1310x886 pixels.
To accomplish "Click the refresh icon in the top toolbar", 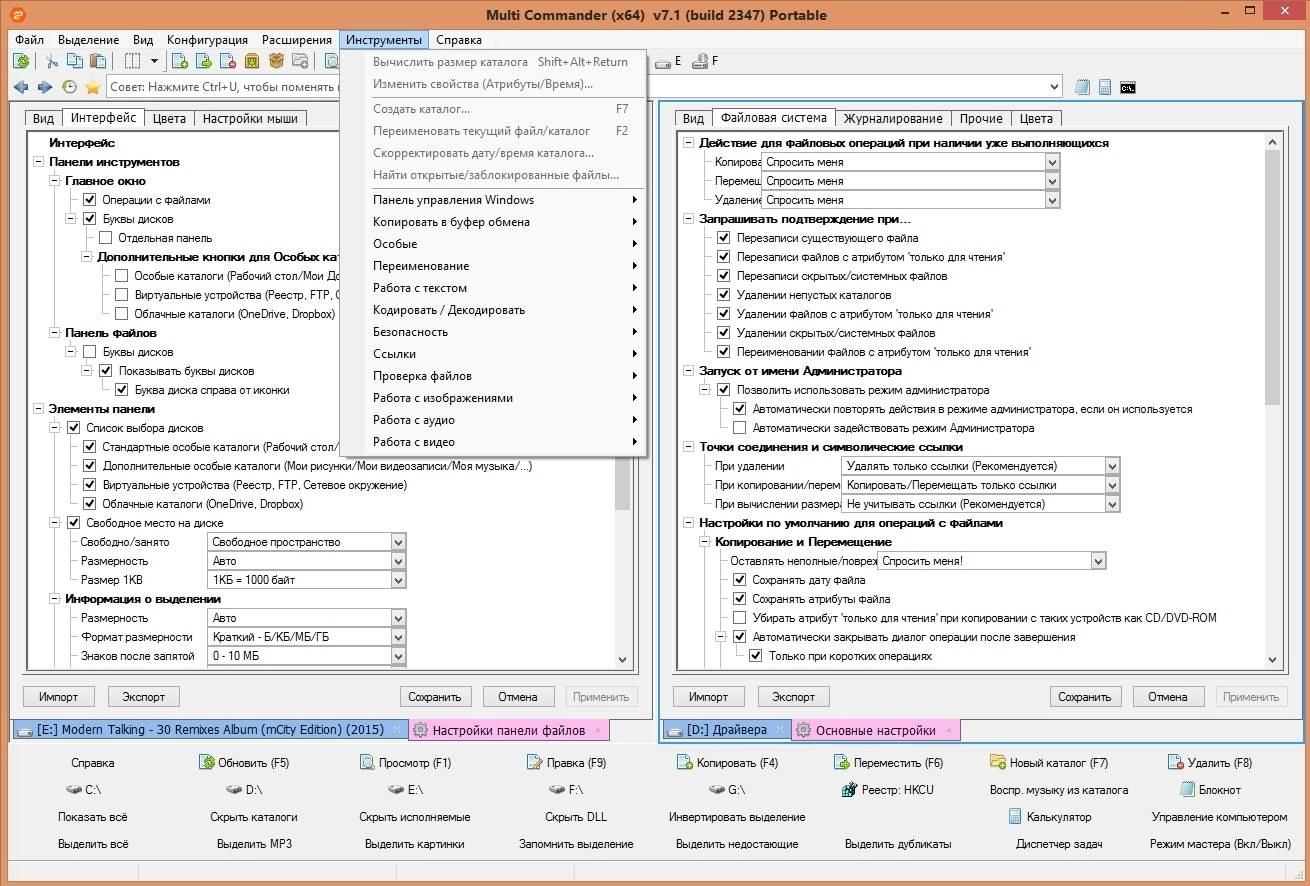I will pos(21,61).
